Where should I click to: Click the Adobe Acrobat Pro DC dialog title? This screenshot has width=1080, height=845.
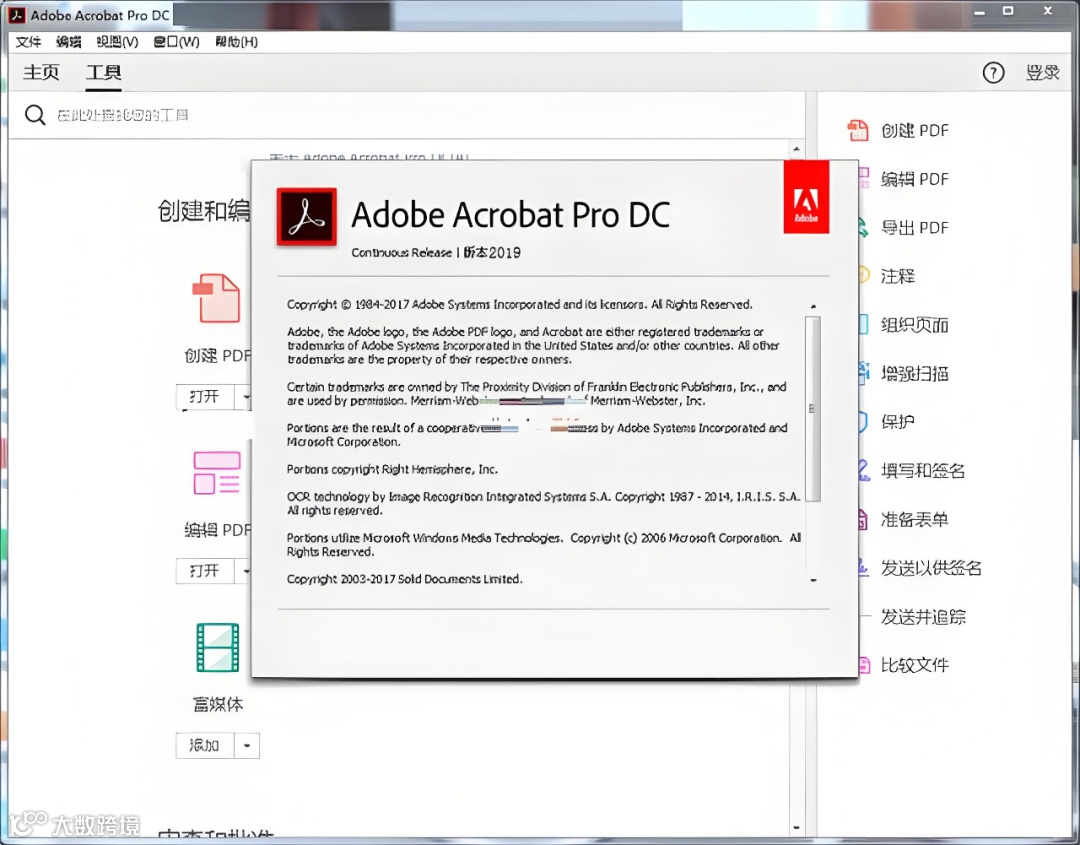tap(510, 214)
